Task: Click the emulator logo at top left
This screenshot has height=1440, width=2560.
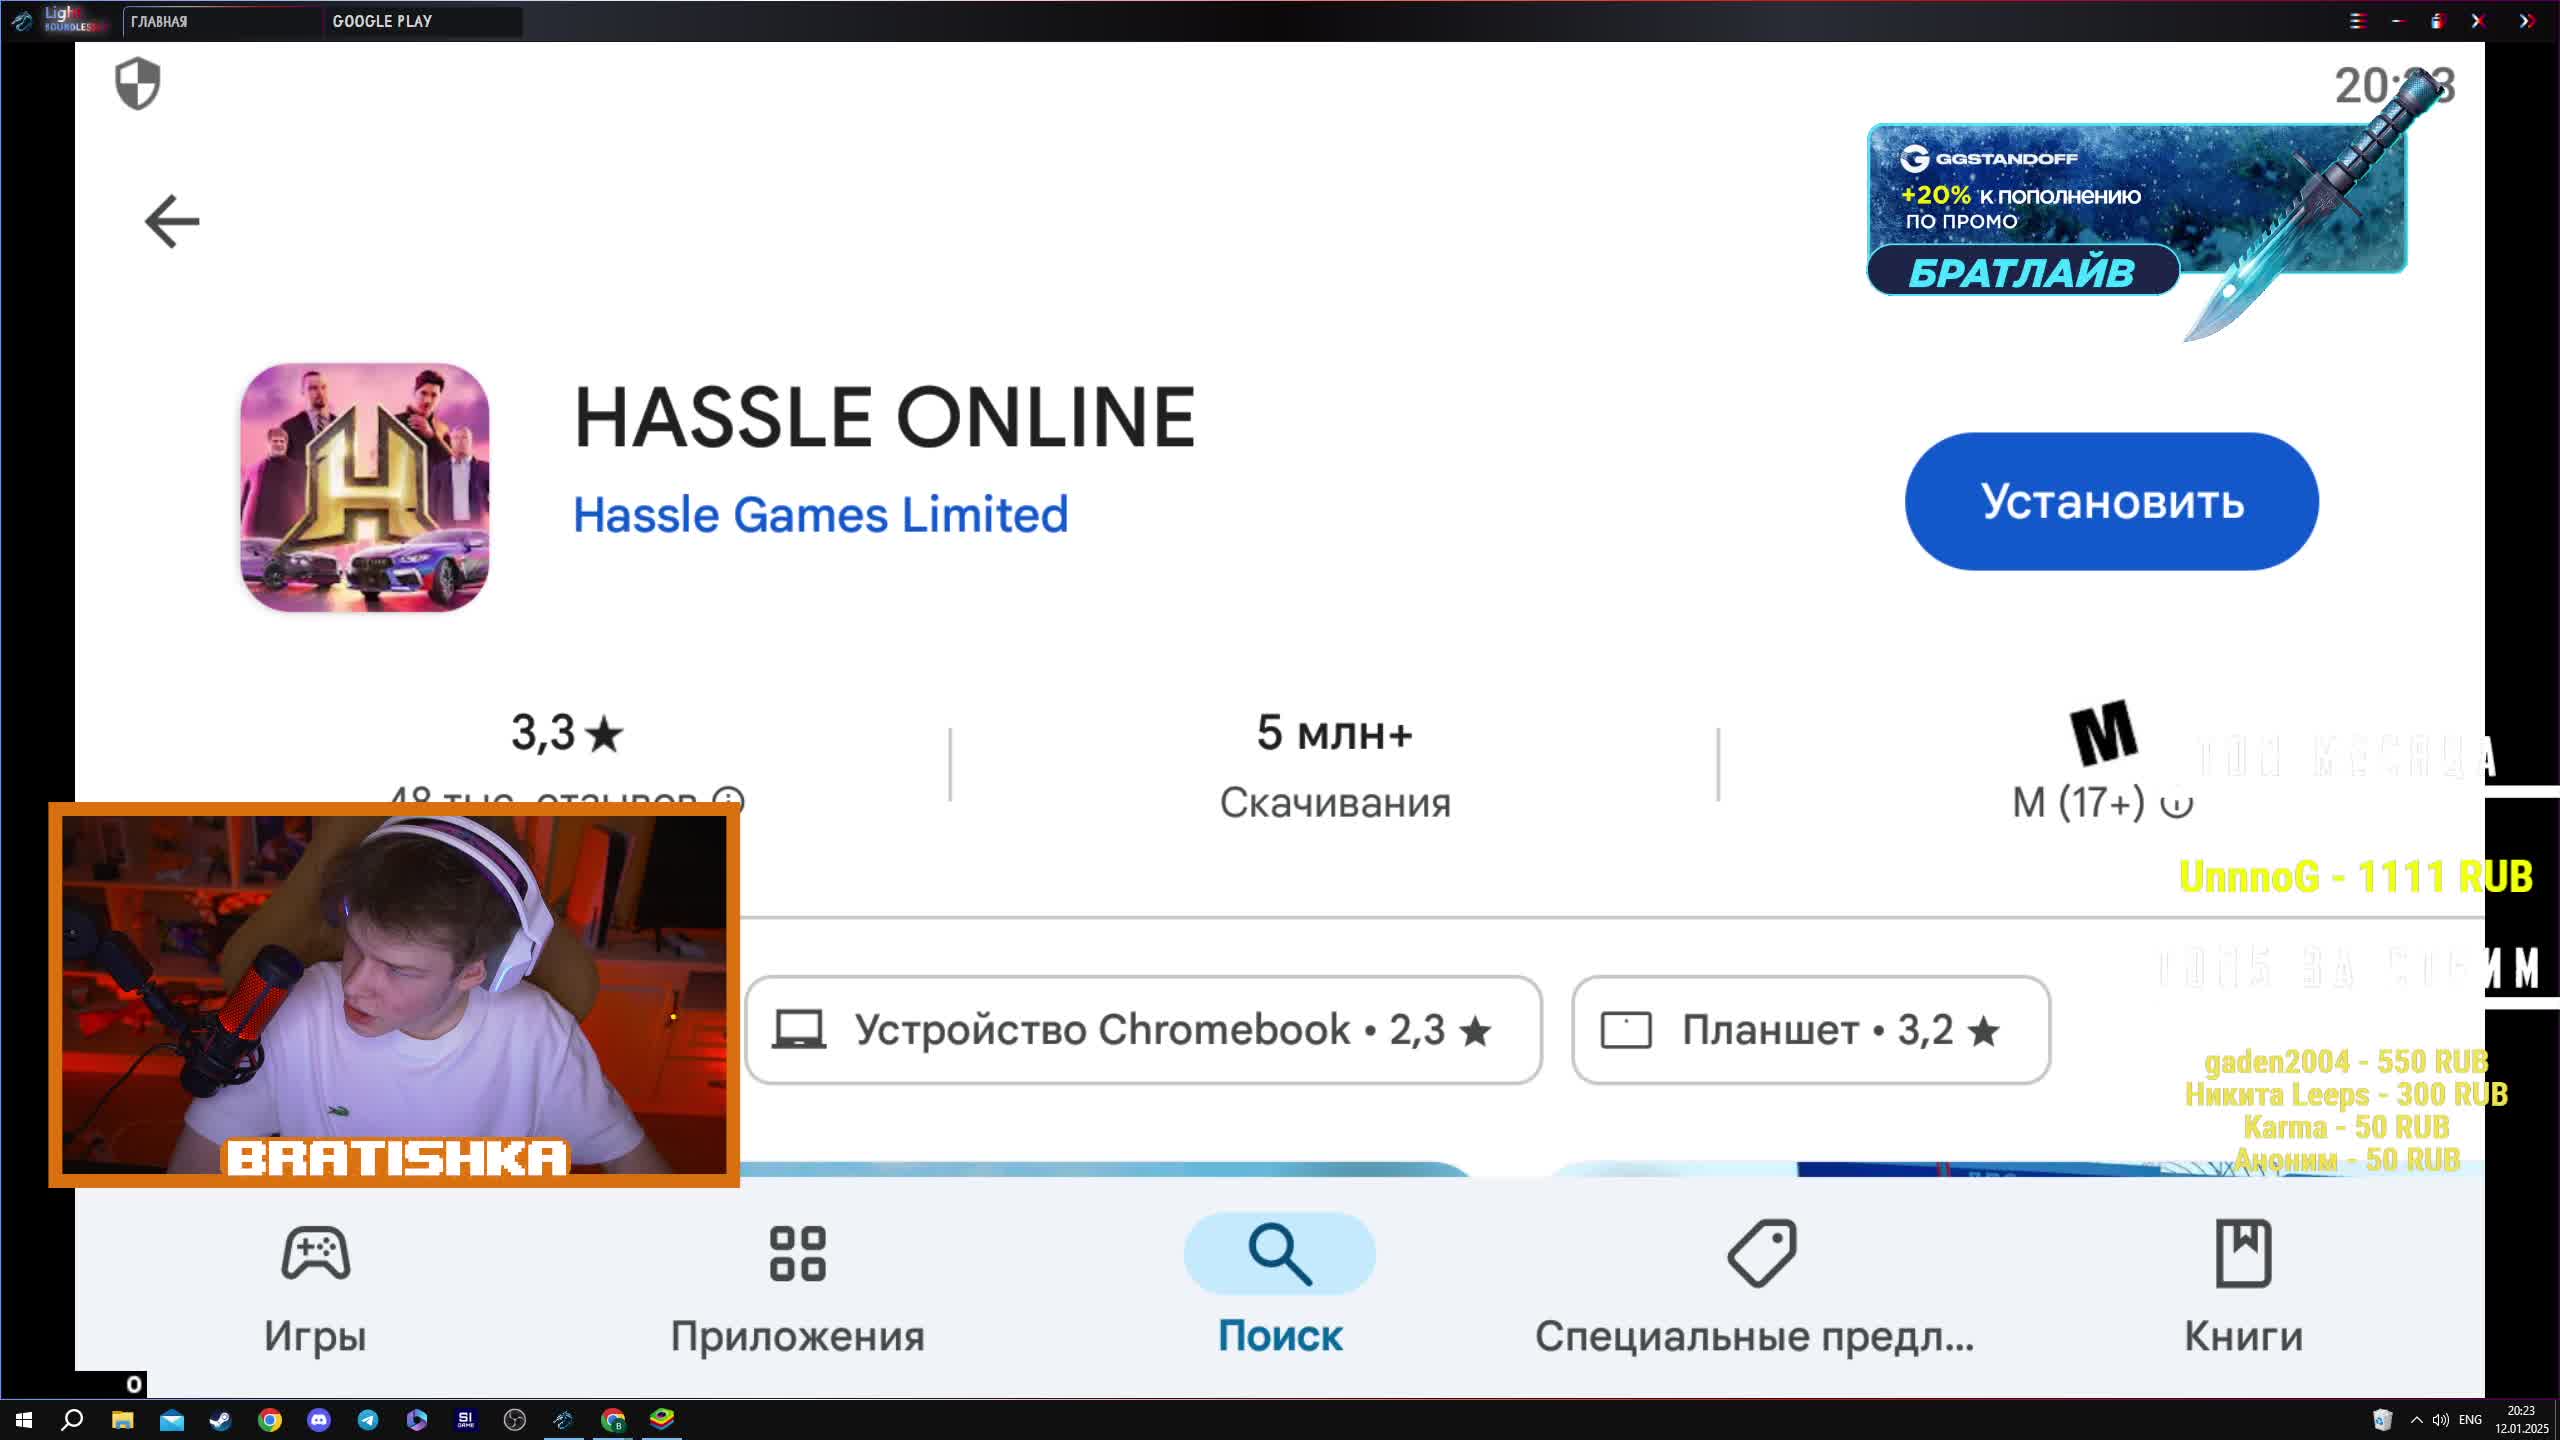Action: click(22, 21)
